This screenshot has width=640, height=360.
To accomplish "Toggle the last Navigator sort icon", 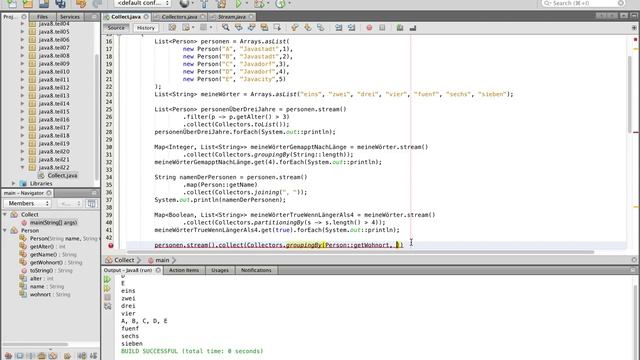I will tap(93, 356).
